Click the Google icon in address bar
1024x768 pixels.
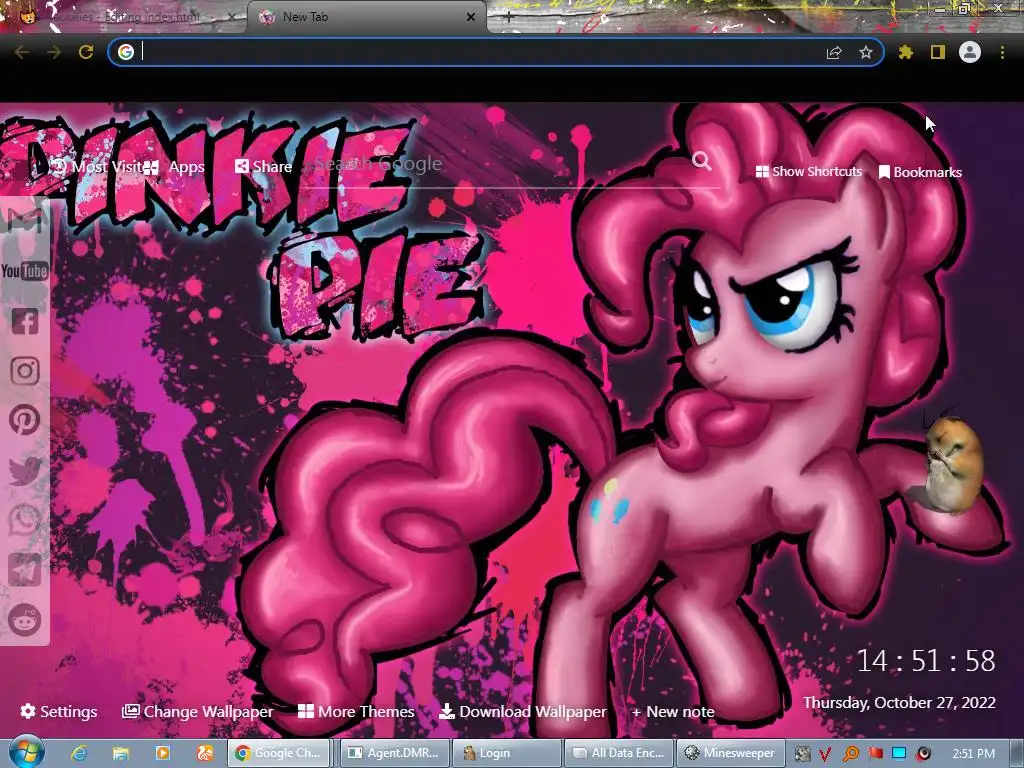126,52
